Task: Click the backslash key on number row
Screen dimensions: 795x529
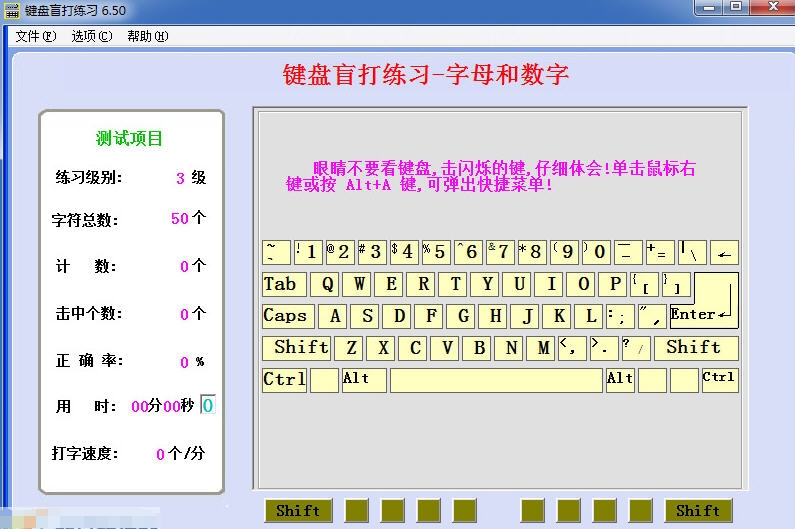Action: (x=692, y=252)
